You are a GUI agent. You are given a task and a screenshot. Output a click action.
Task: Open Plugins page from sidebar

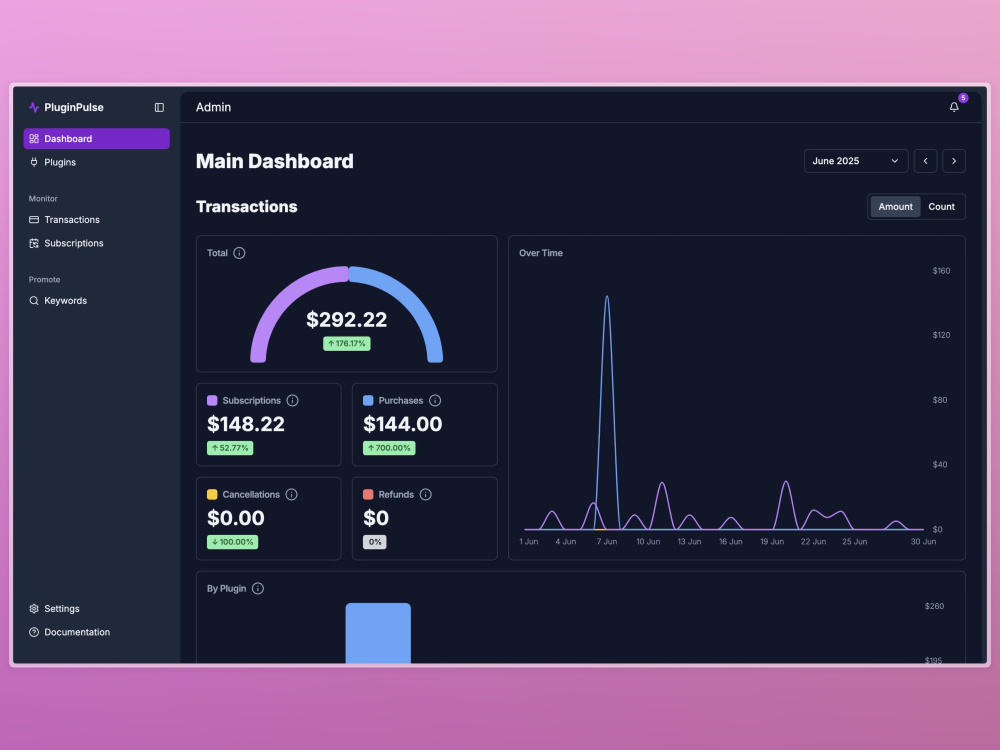[97, 162]
